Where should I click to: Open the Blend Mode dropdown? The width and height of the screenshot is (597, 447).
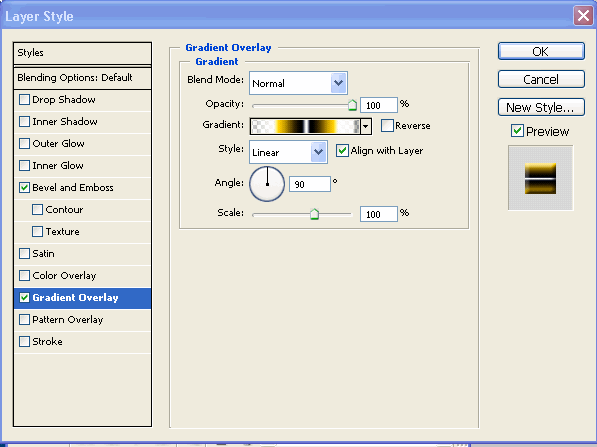(298, 83)
